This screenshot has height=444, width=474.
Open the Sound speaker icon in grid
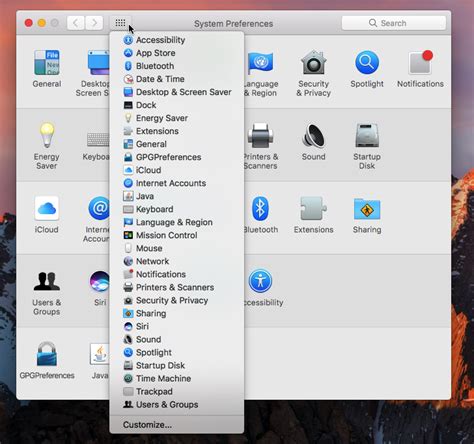pyautogui.click(x=313, y=136)
